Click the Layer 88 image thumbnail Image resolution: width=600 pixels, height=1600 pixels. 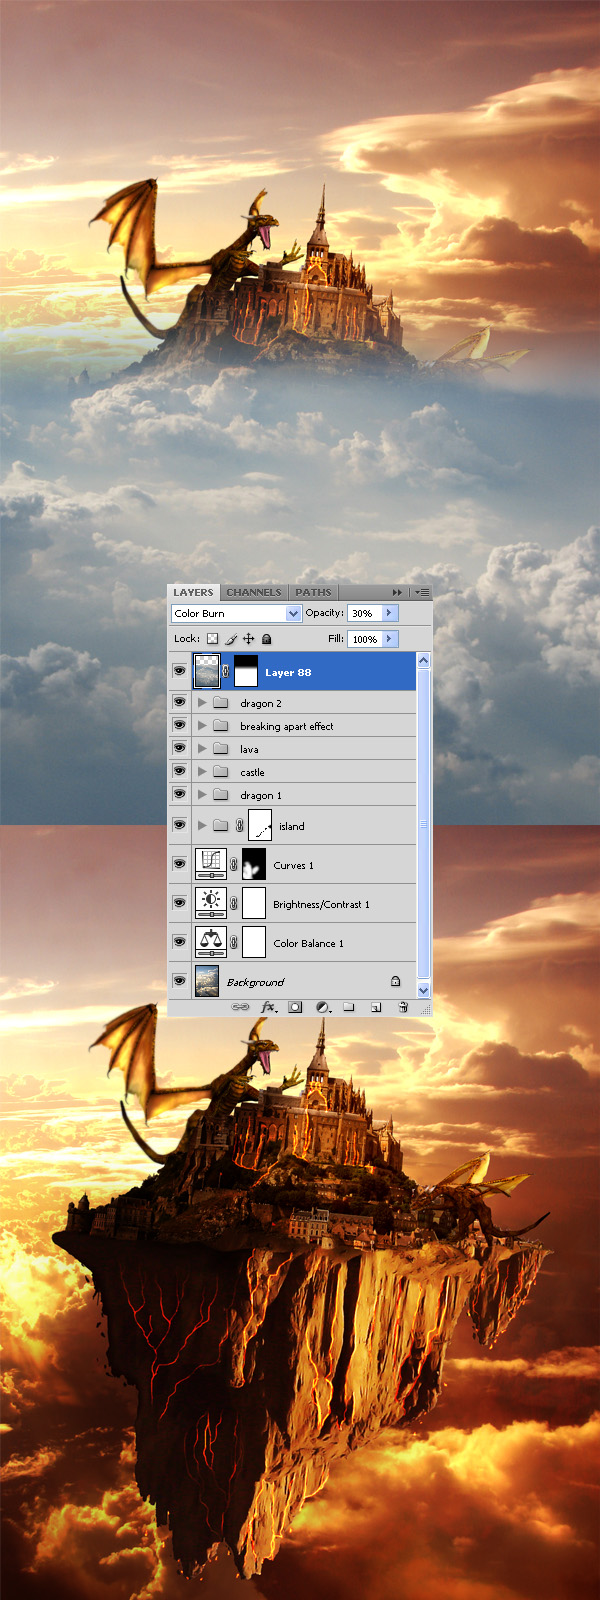click(x=207, y=672)
